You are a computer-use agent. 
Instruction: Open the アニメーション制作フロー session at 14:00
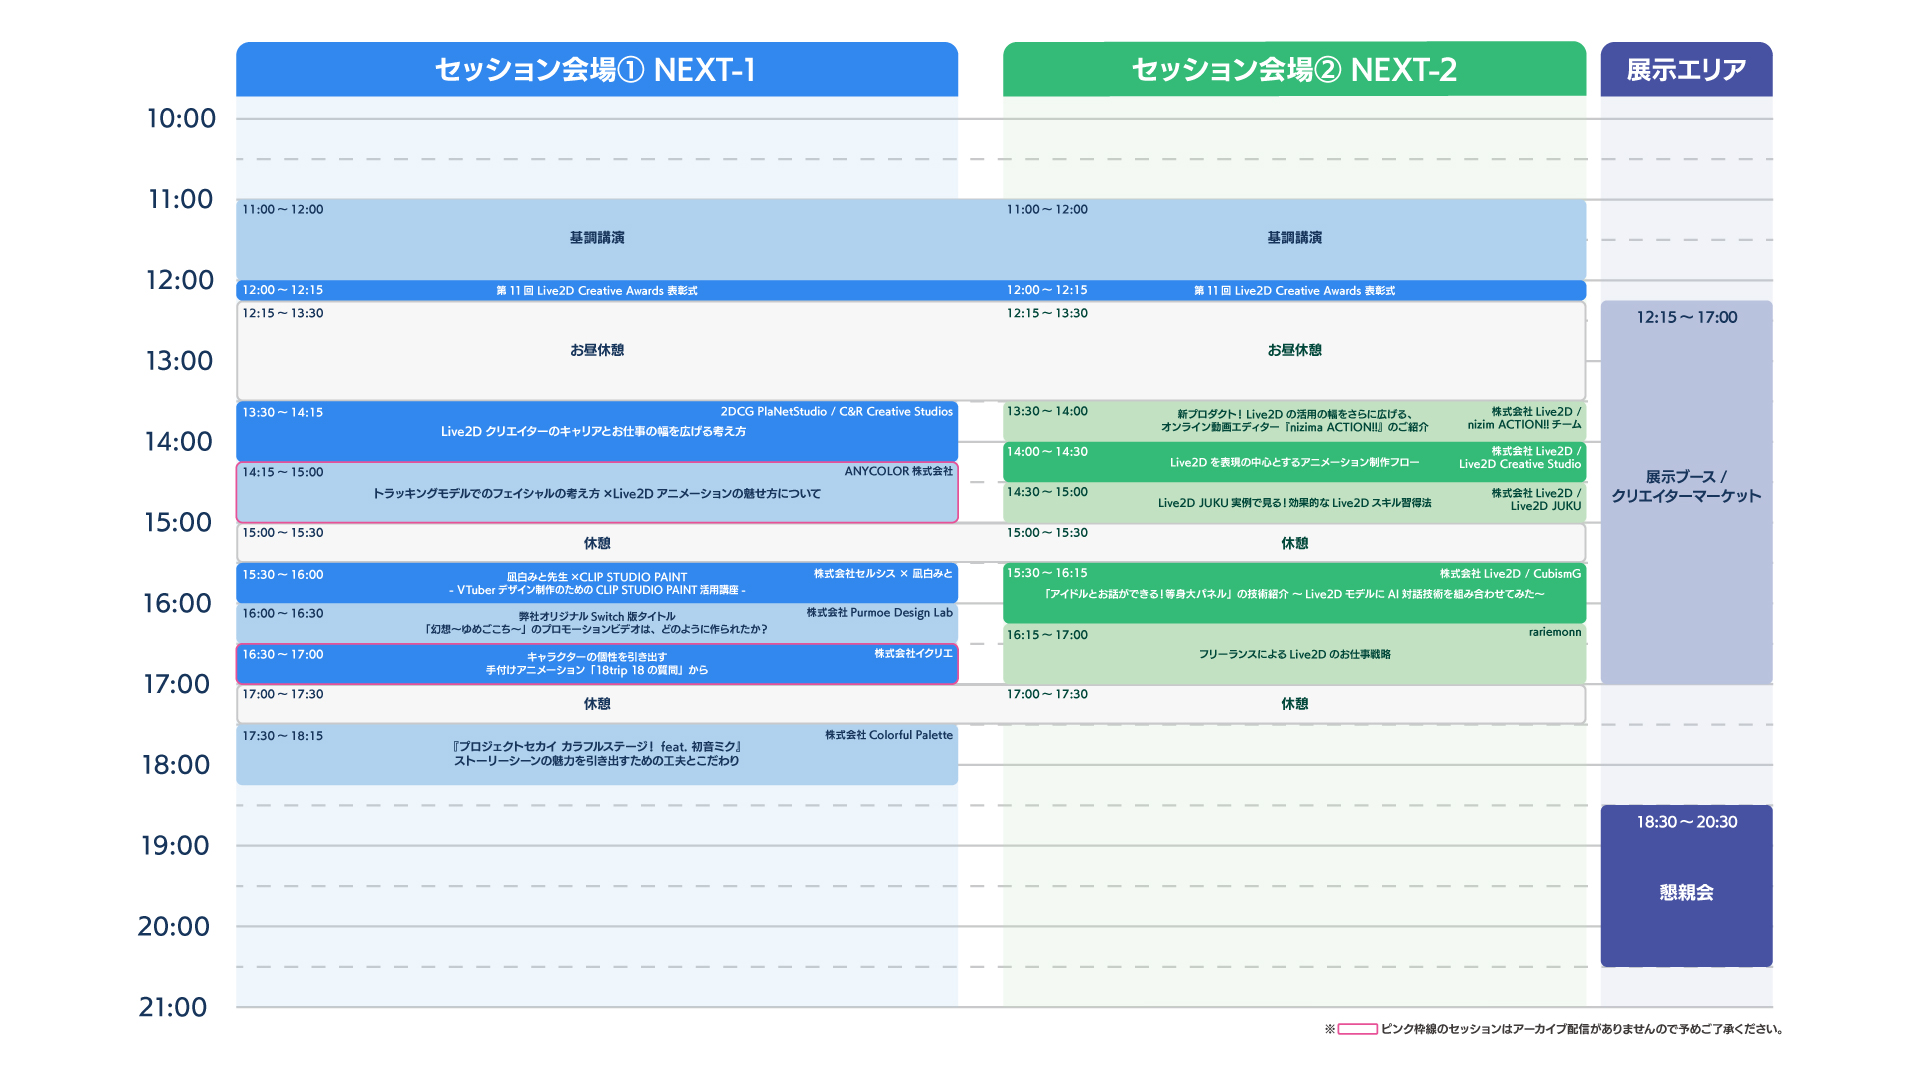(x=1294, y=462)
